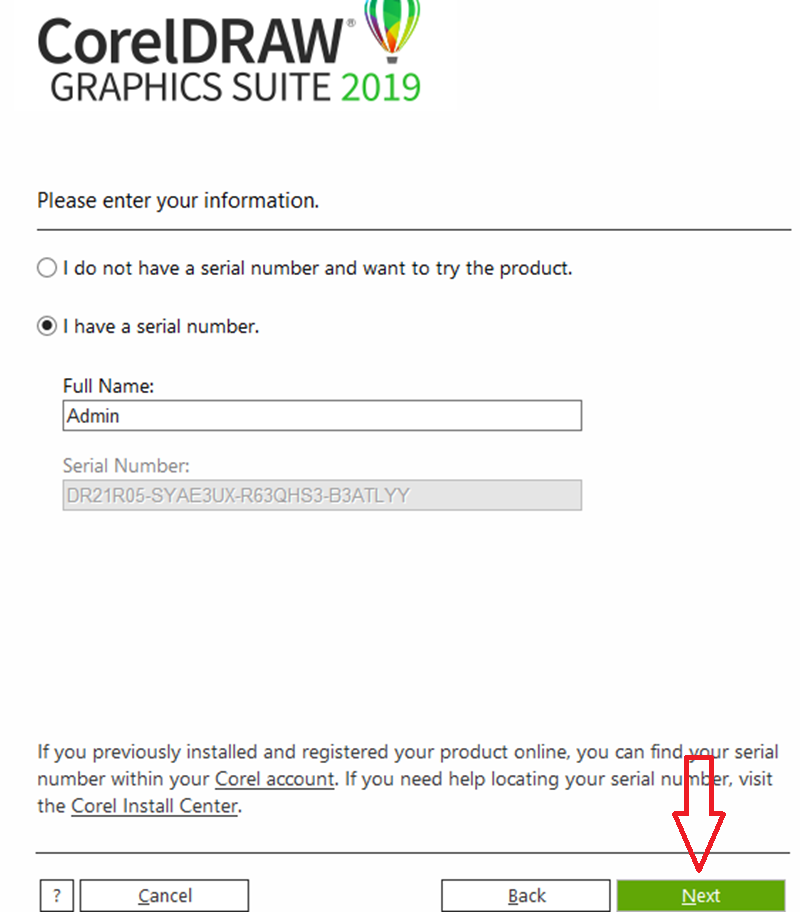Focus the Full Name text box
The width and height of the screenshot is (800, 912).
(x=321, y=416)
